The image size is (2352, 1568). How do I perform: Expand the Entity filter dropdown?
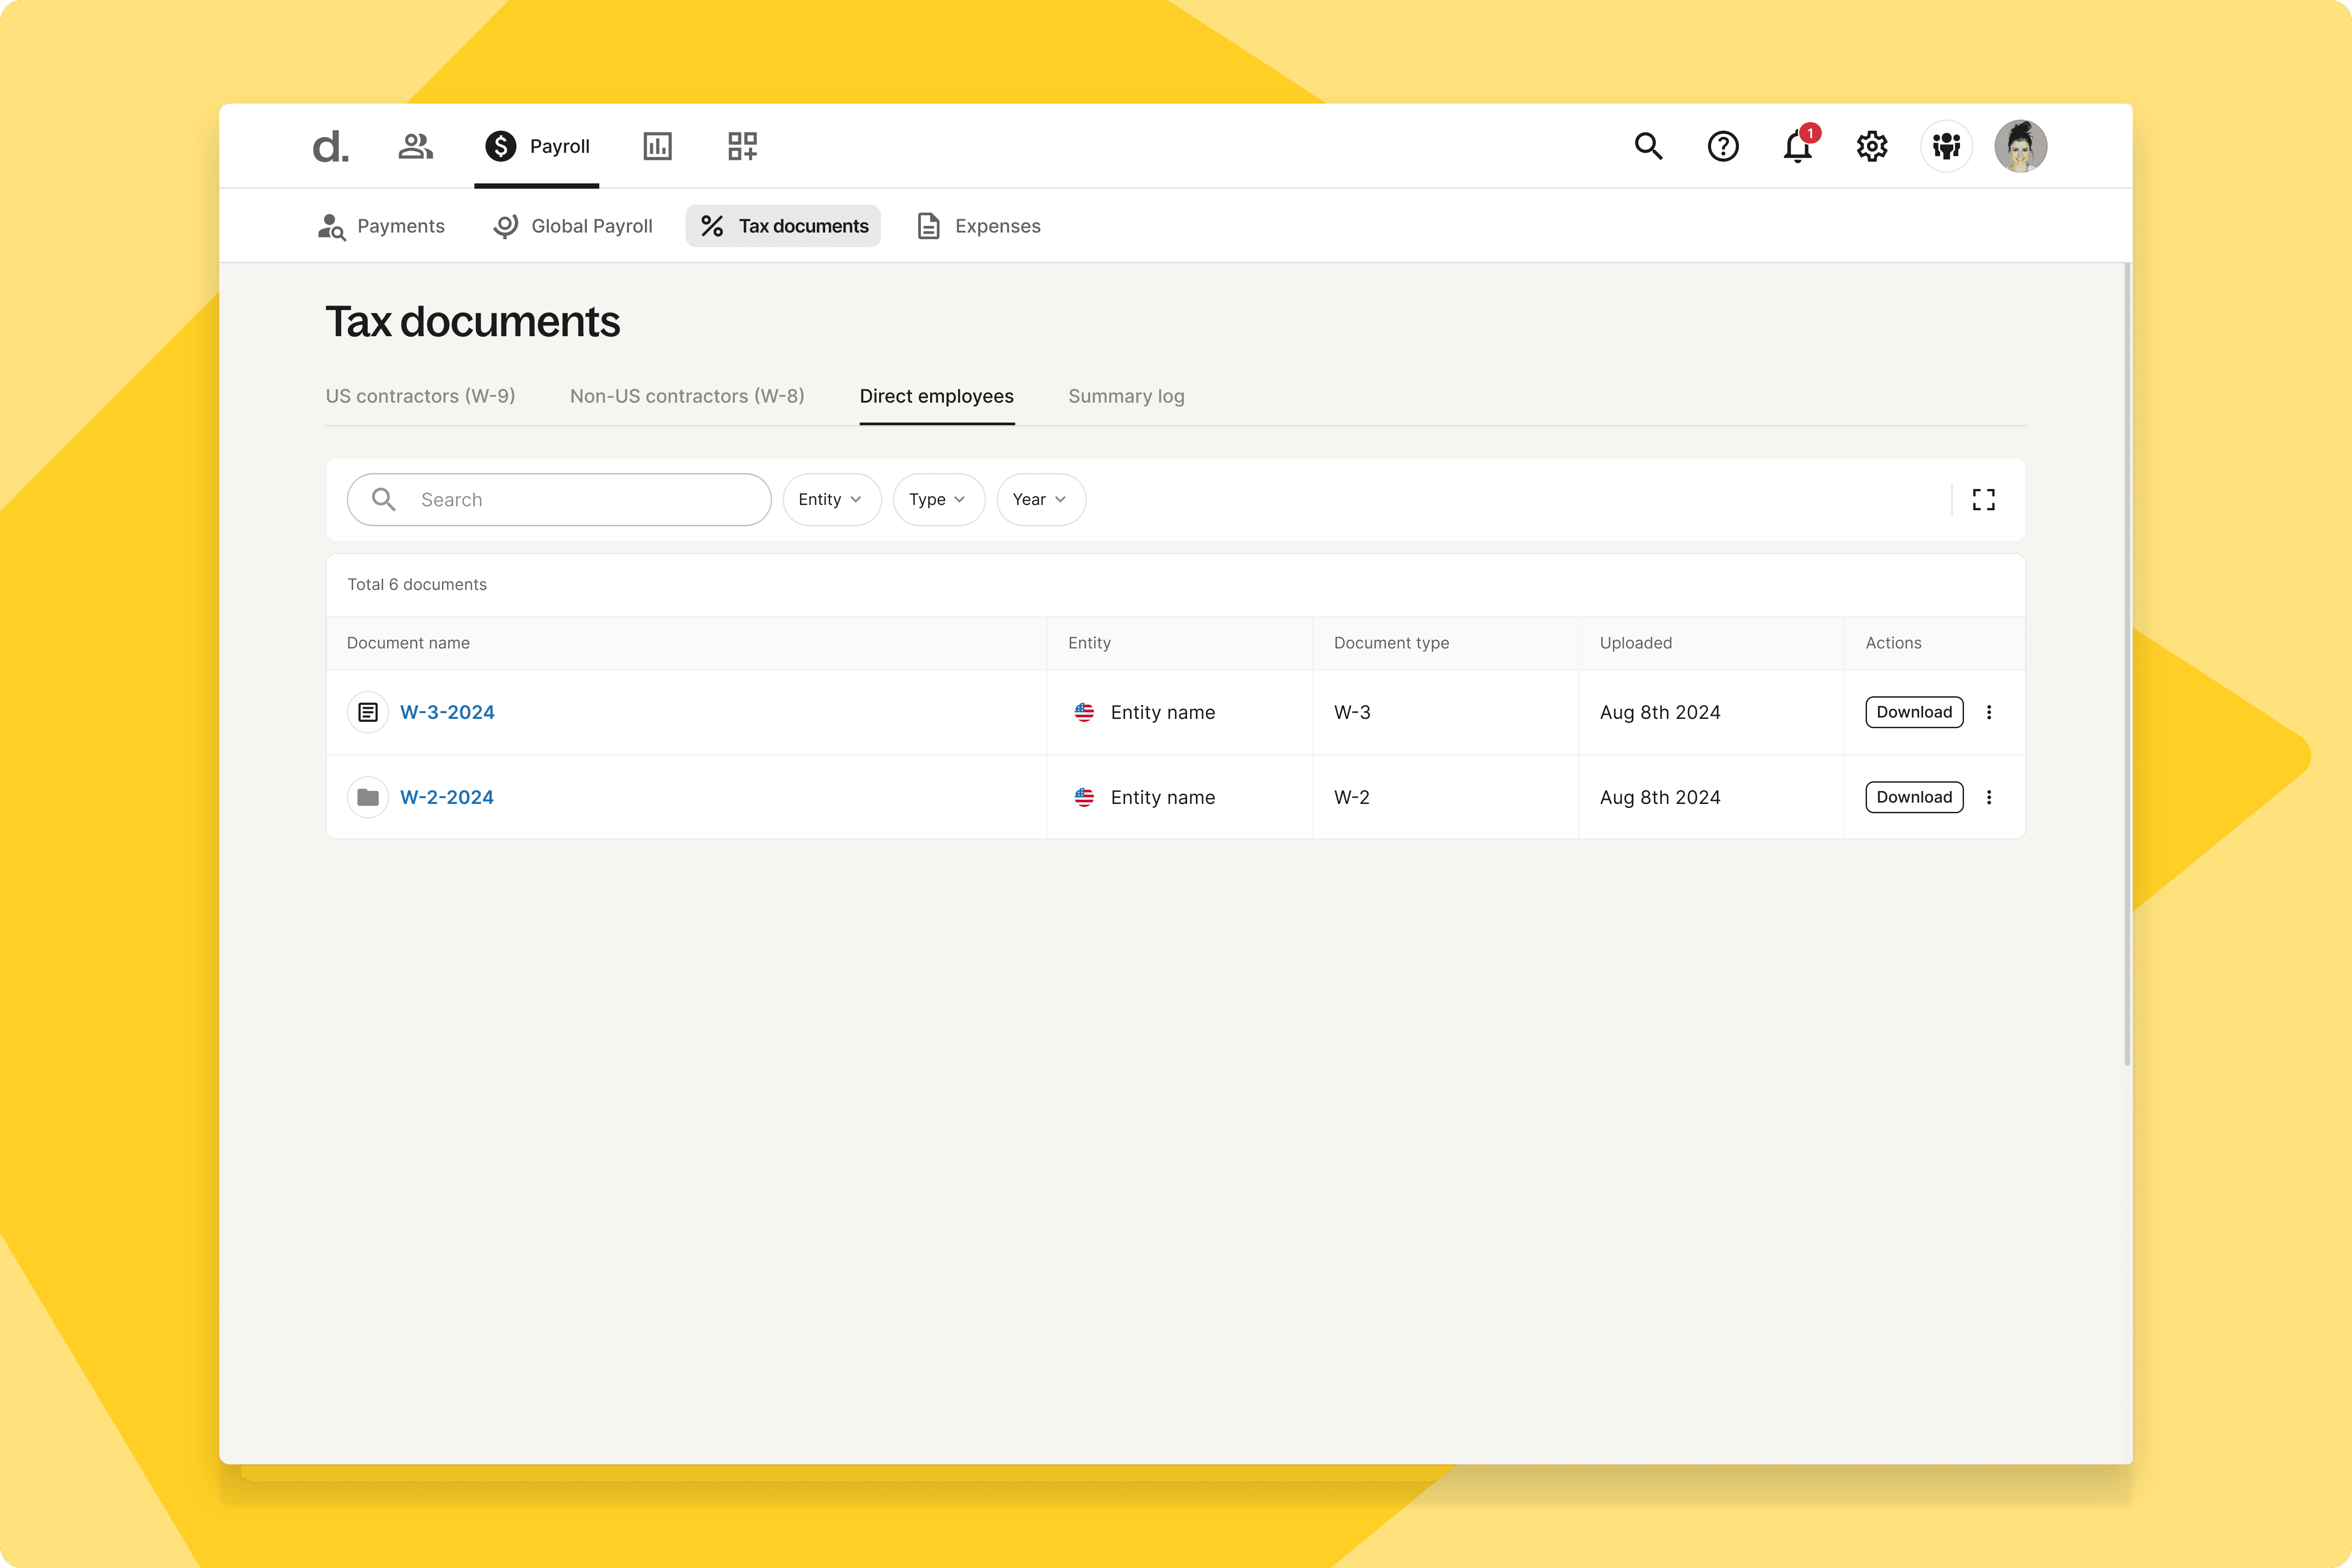(x=831, y=500)
